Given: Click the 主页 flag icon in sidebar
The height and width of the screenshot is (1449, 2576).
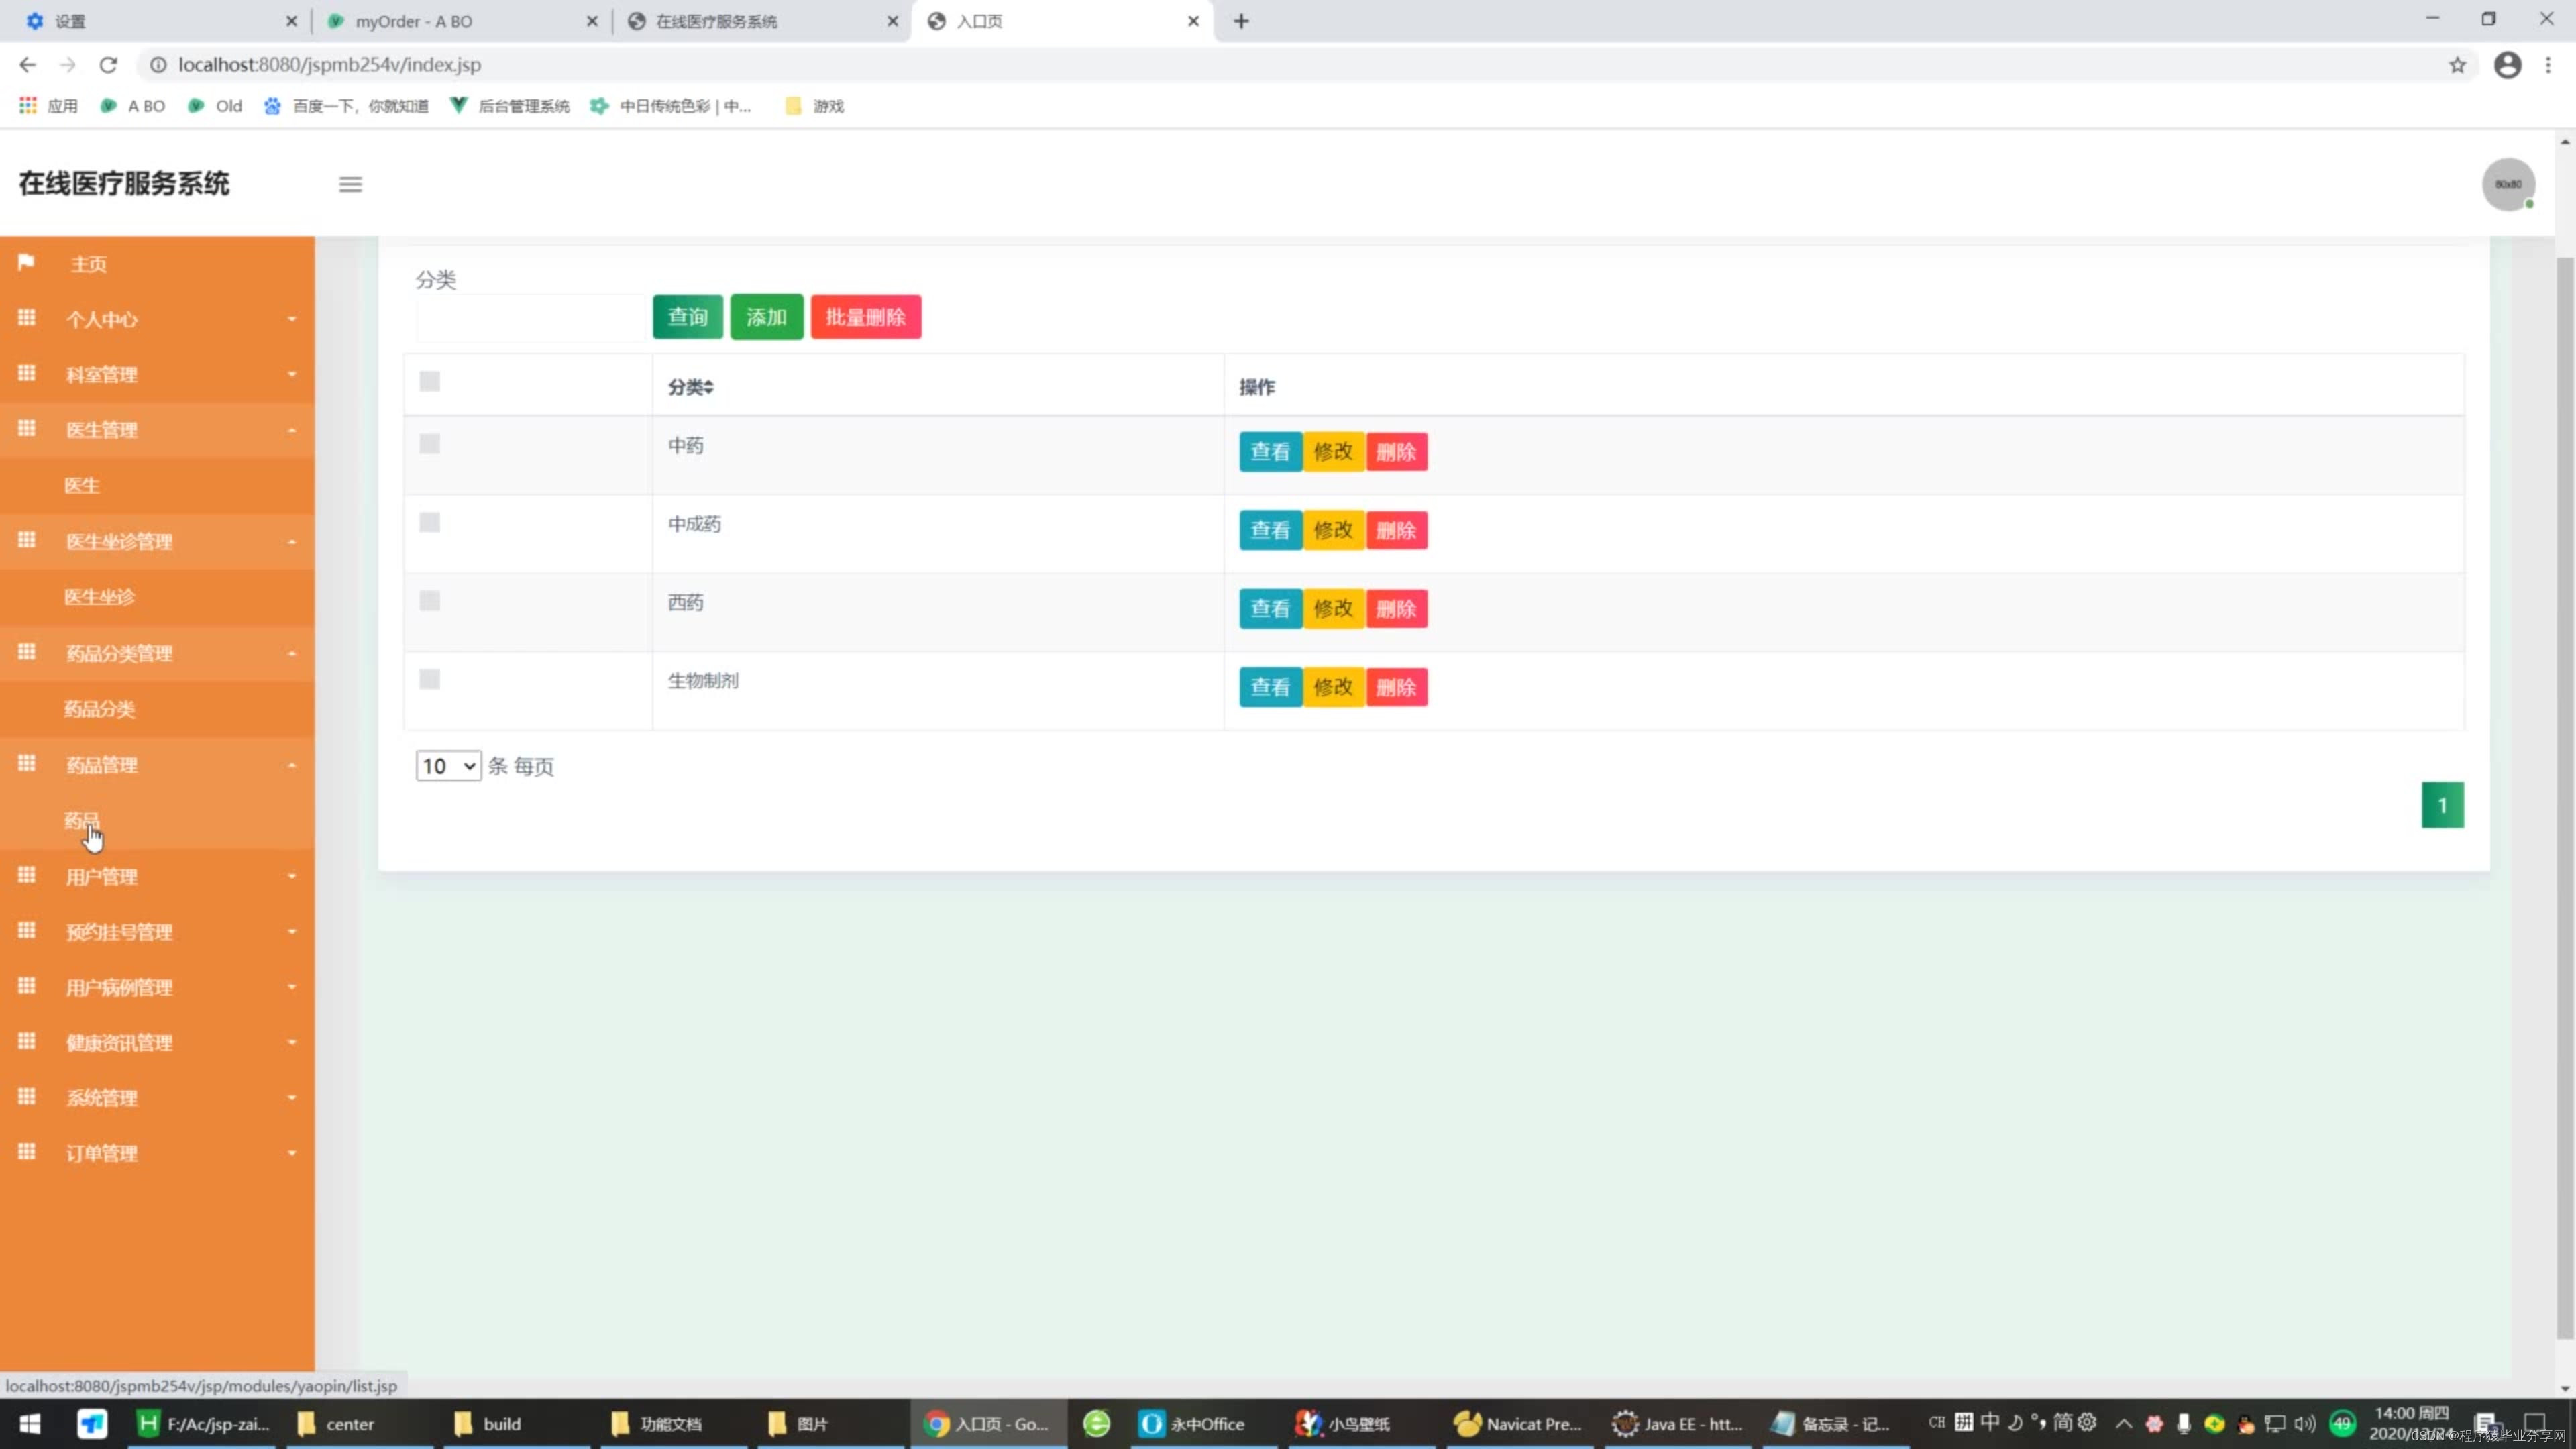Looking at the screenshot, I should pos(27,262).
